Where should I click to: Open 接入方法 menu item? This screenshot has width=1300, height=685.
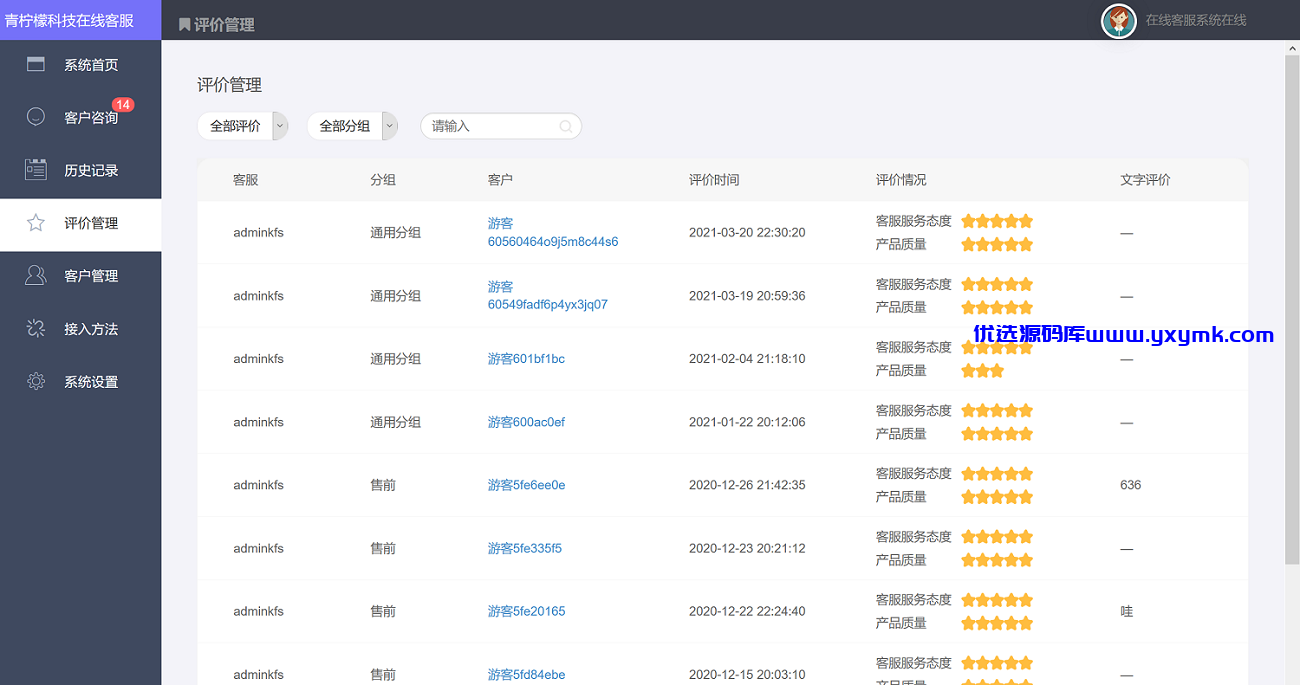point(80,329)
